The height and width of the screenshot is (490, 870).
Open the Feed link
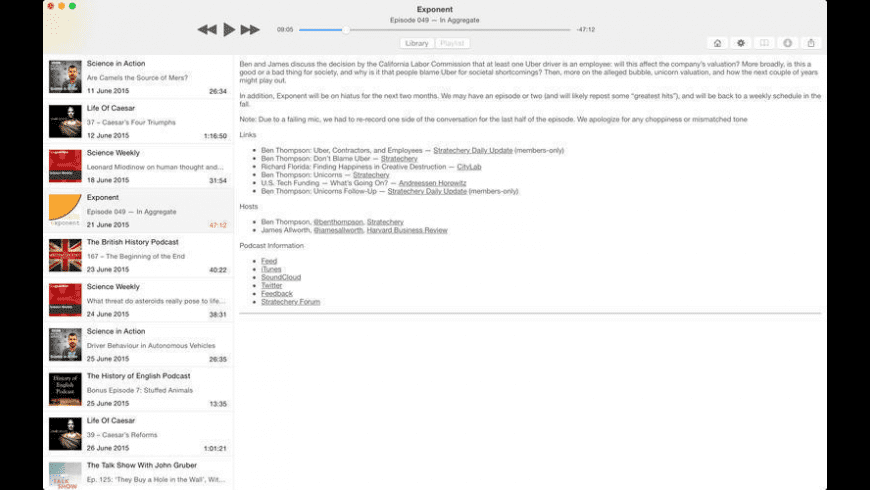(x=269, y=261)
